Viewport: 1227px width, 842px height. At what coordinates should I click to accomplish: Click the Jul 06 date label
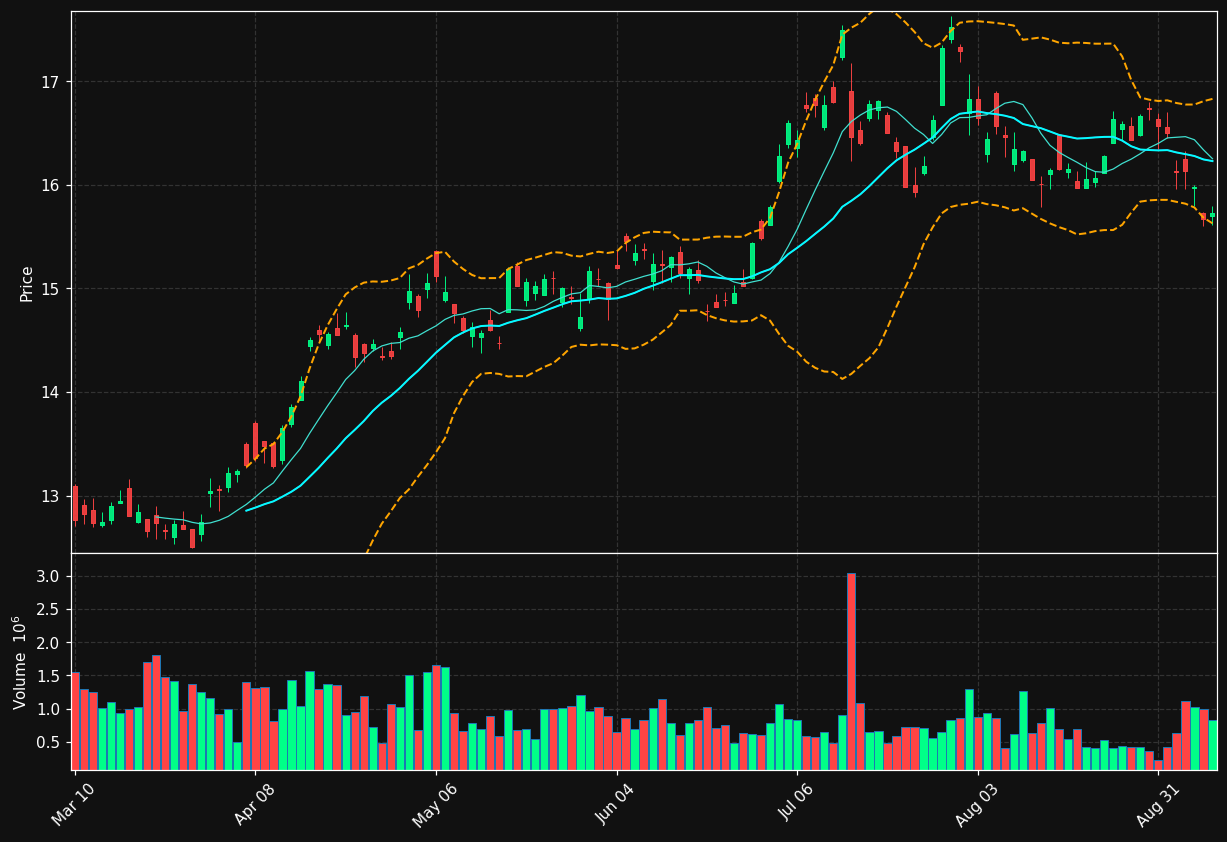797,804
